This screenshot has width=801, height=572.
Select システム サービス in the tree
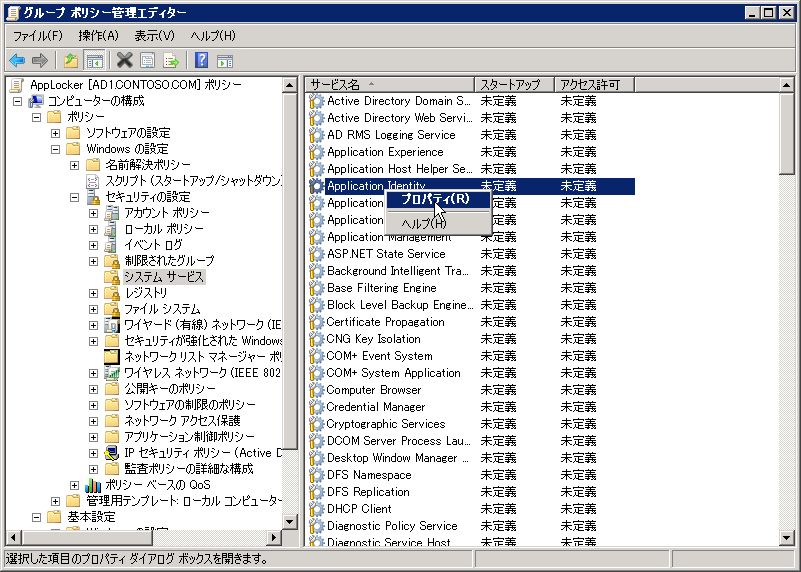164,277
